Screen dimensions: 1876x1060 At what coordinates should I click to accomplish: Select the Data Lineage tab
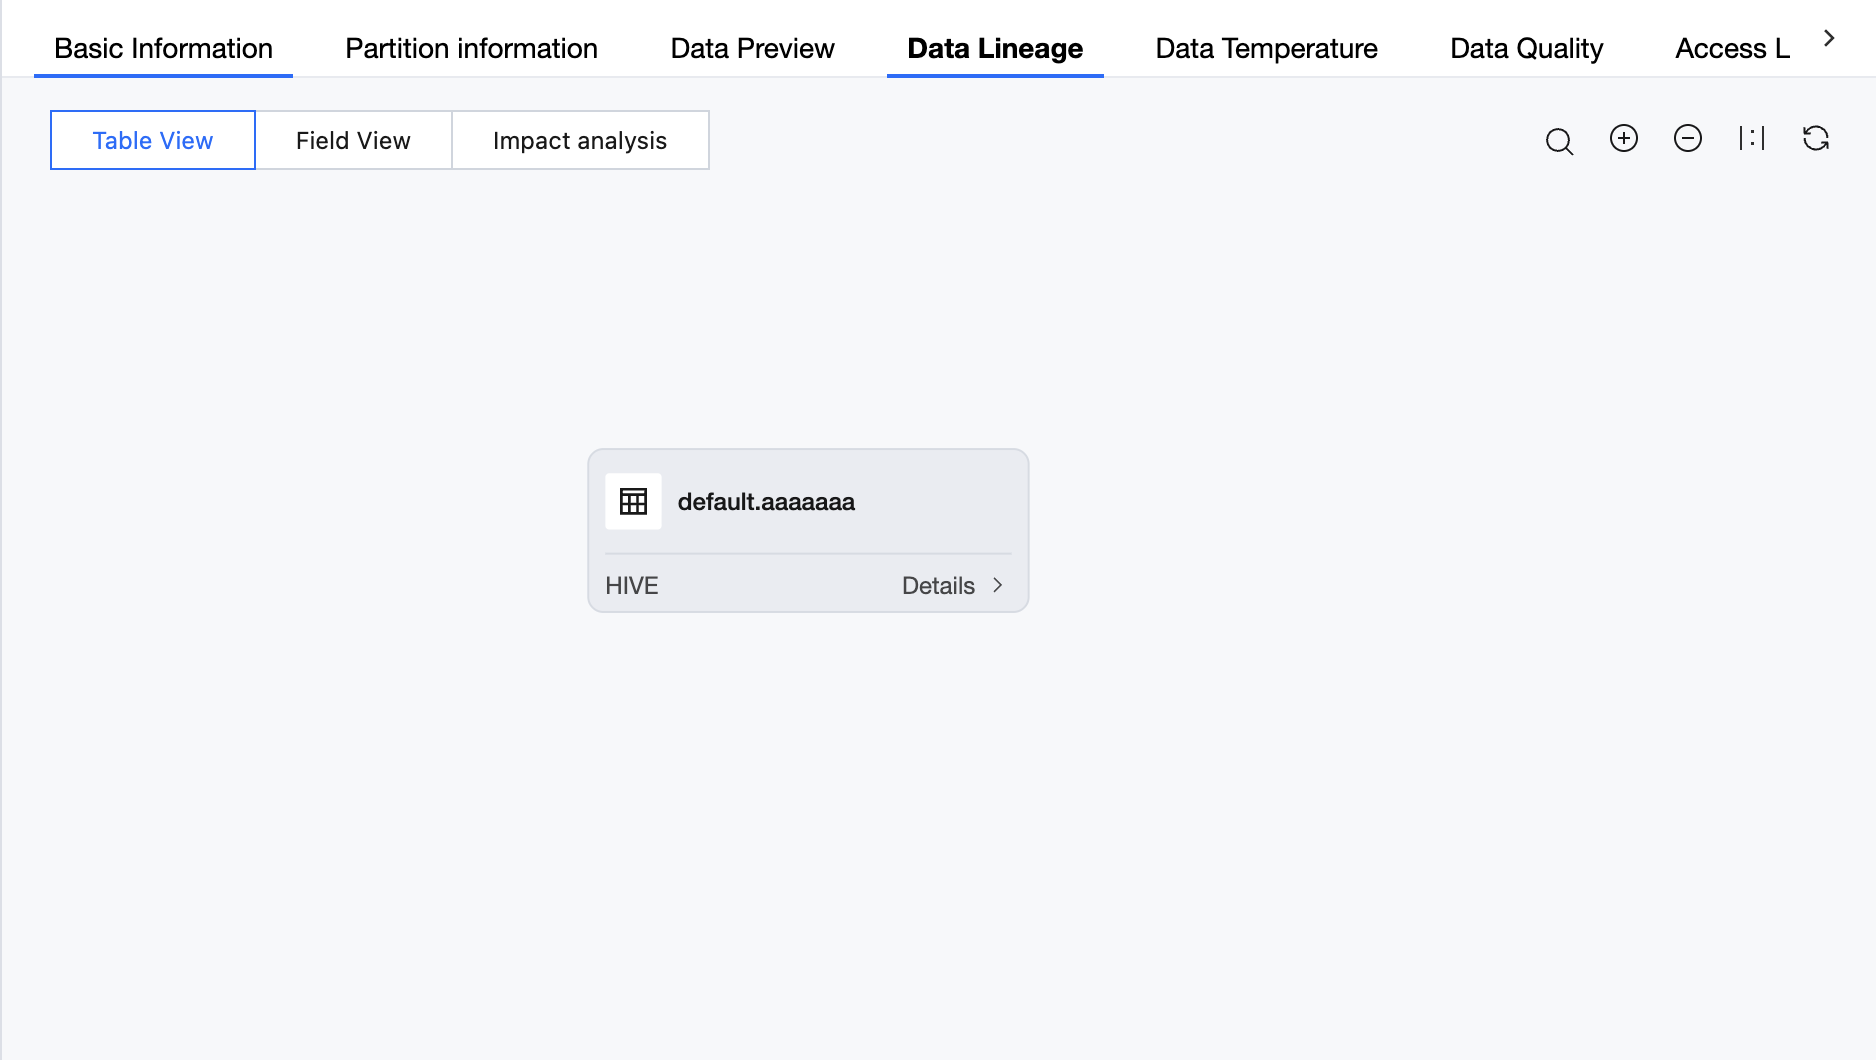(x=995, y=48)
